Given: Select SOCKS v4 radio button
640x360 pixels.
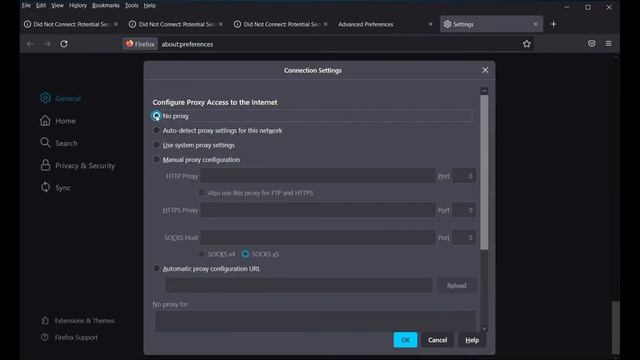Looking at the screenshot, I should pyautogui.click(x=202, y=254).
